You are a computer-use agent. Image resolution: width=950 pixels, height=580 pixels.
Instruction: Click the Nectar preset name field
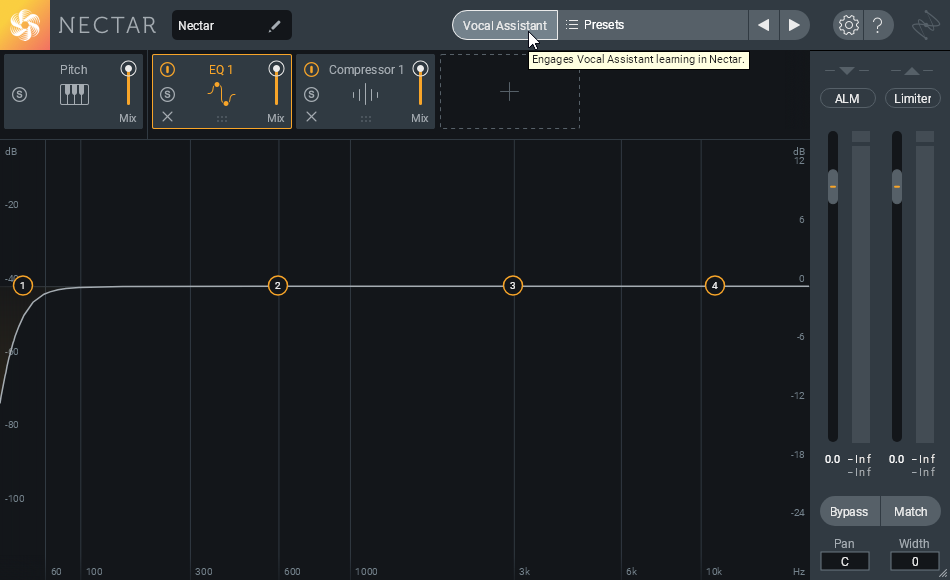[231, 25]
